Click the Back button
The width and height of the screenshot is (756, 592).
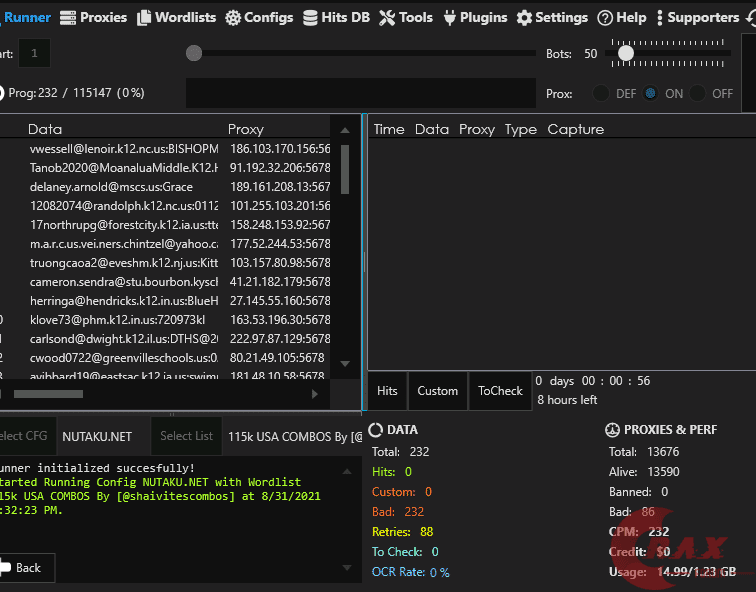point(27,568)
